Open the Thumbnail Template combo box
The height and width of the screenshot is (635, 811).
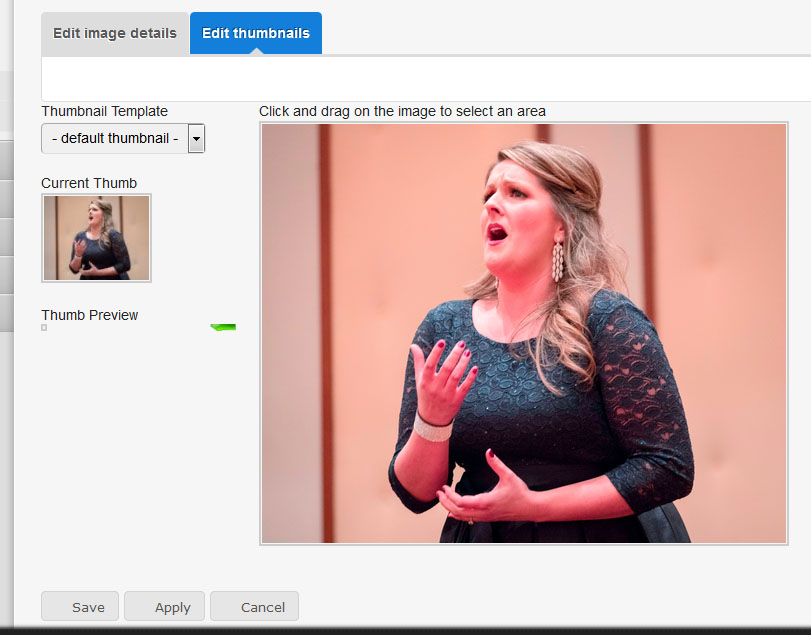click(114, 138)
